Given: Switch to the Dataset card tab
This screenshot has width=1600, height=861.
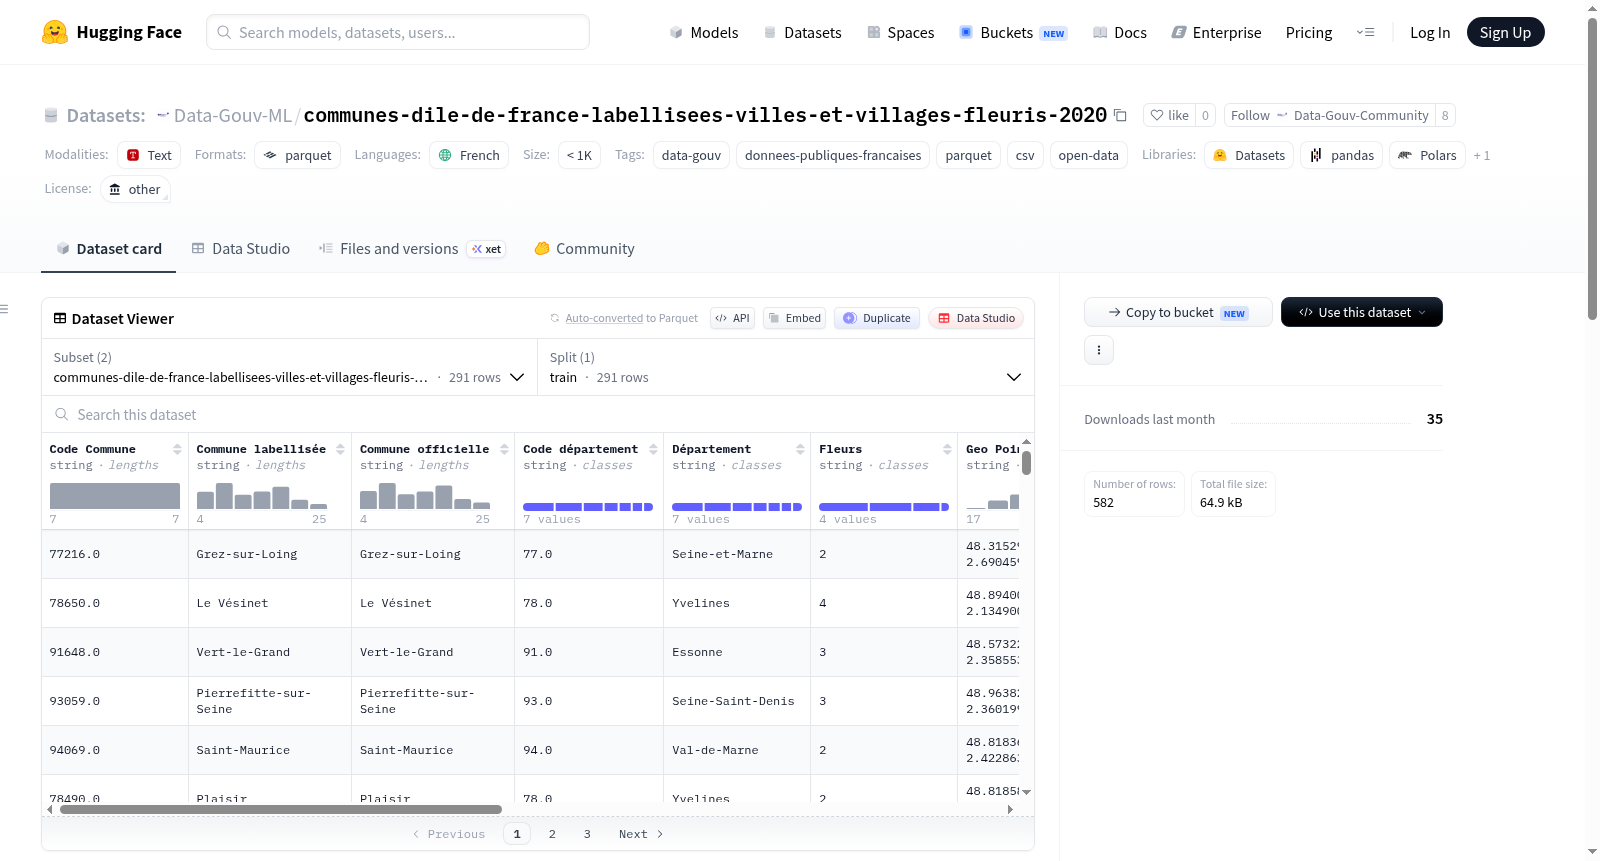Looking at the screenshot, I should (x=108, y=249).
